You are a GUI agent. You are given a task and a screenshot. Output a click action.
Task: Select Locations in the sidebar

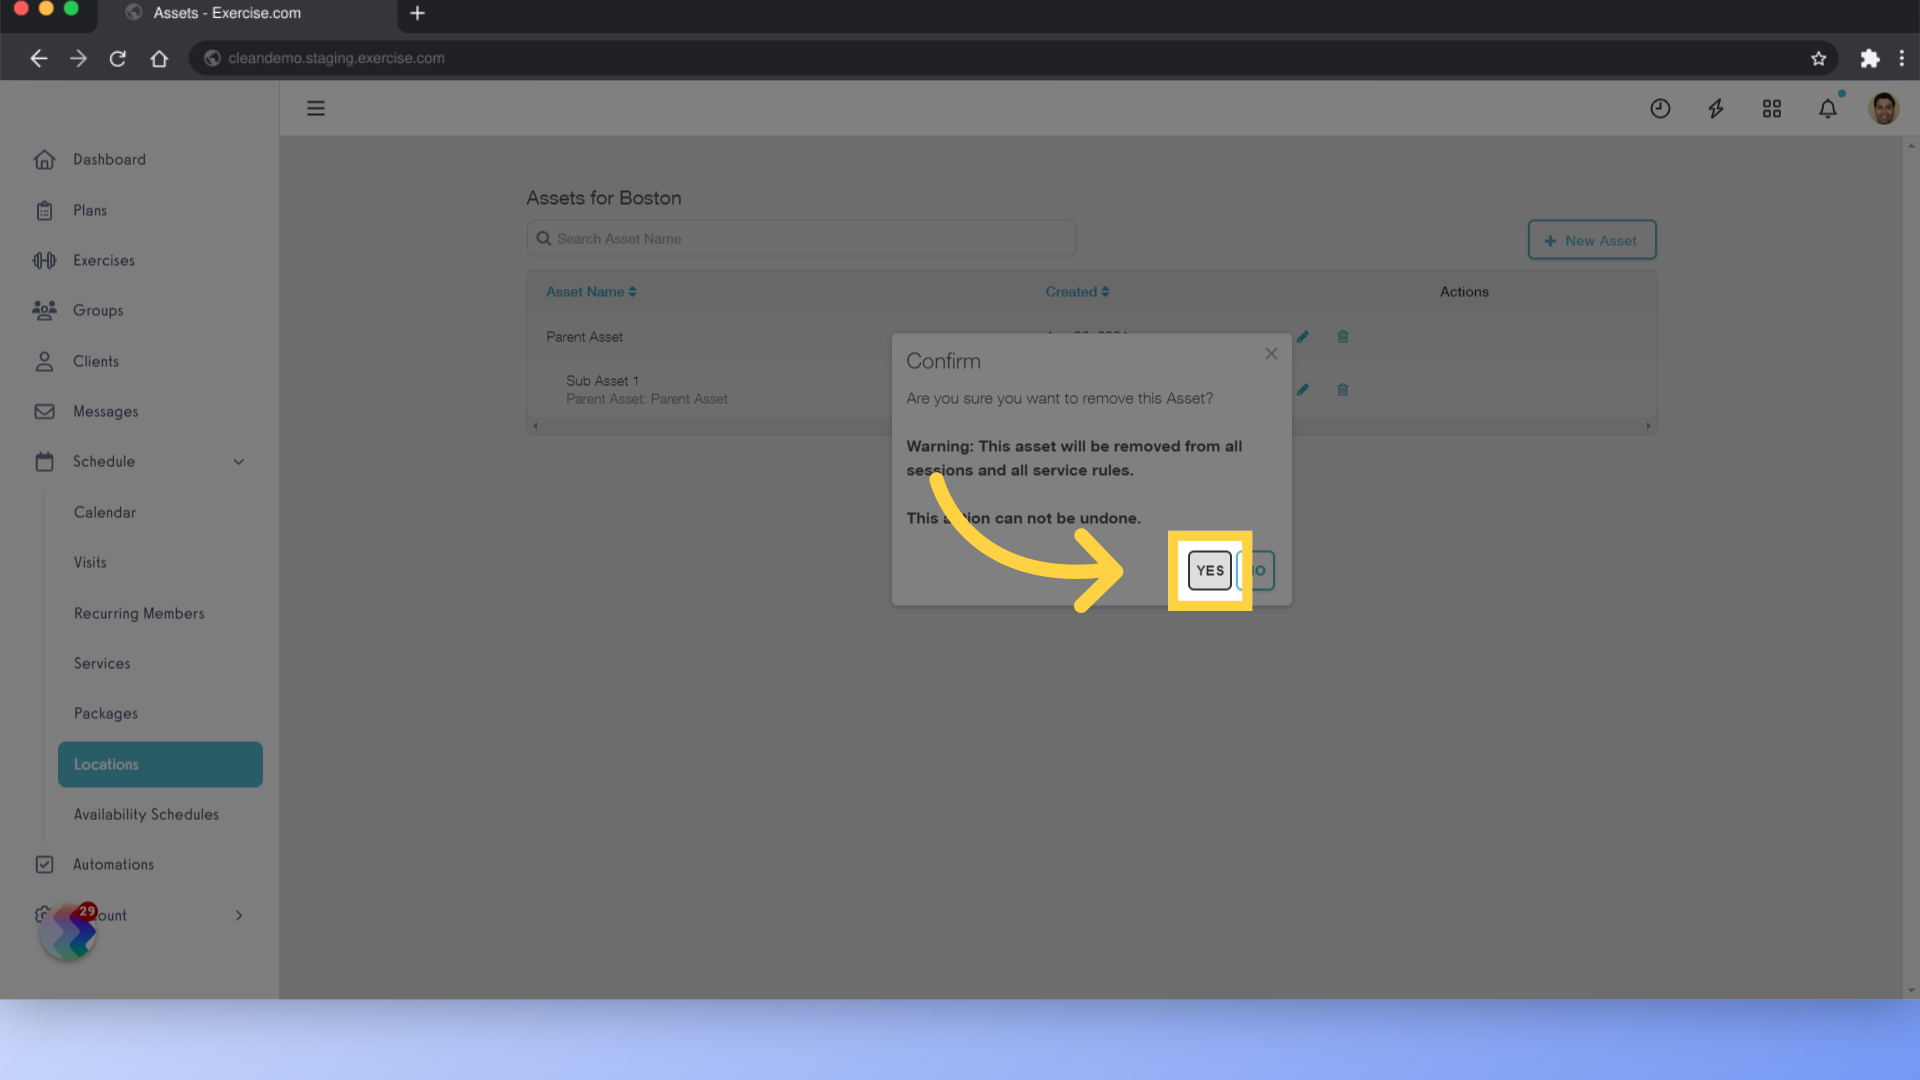click(x=105, y=764)
